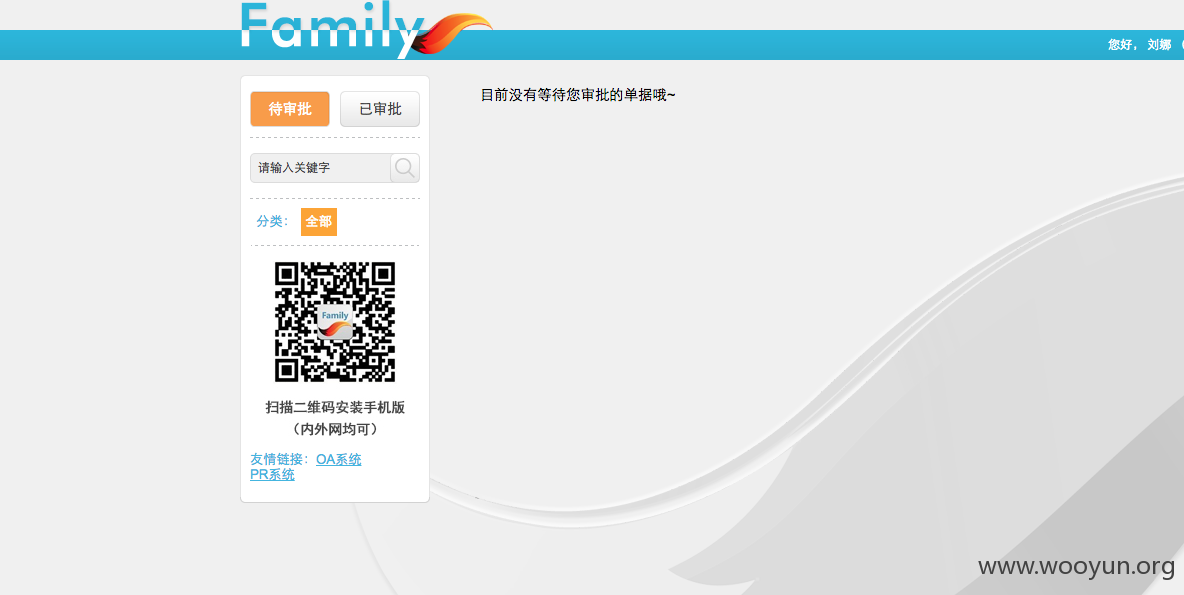The image size is (1184, 595).
Task: Click the 友情链接: label
Action: tap(282, 459)
